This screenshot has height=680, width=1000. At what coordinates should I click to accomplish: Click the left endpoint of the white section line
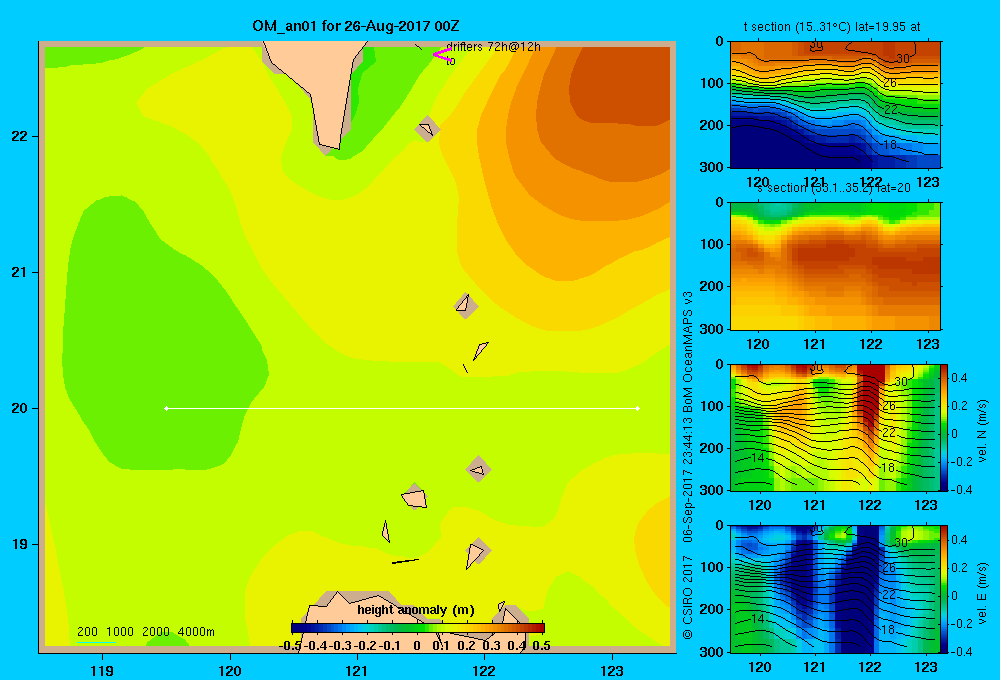[166, 408]
